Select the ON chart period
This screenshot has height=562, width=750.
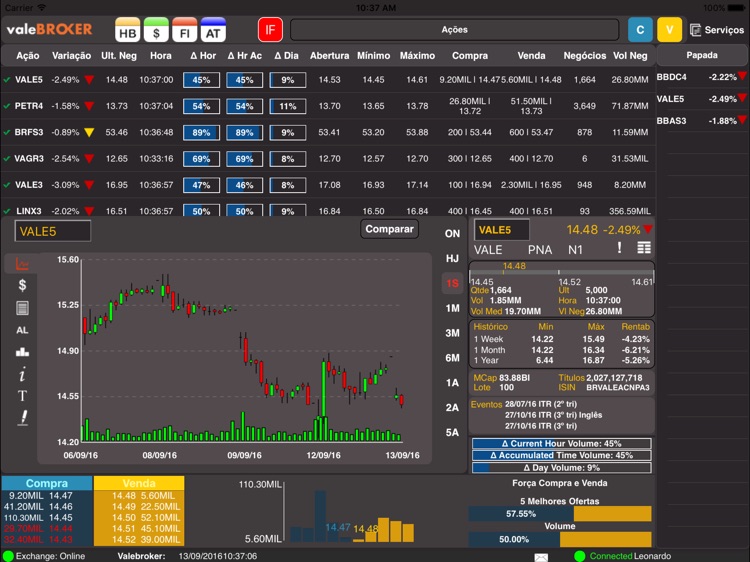pyautogui.click(x=452, y=233)
